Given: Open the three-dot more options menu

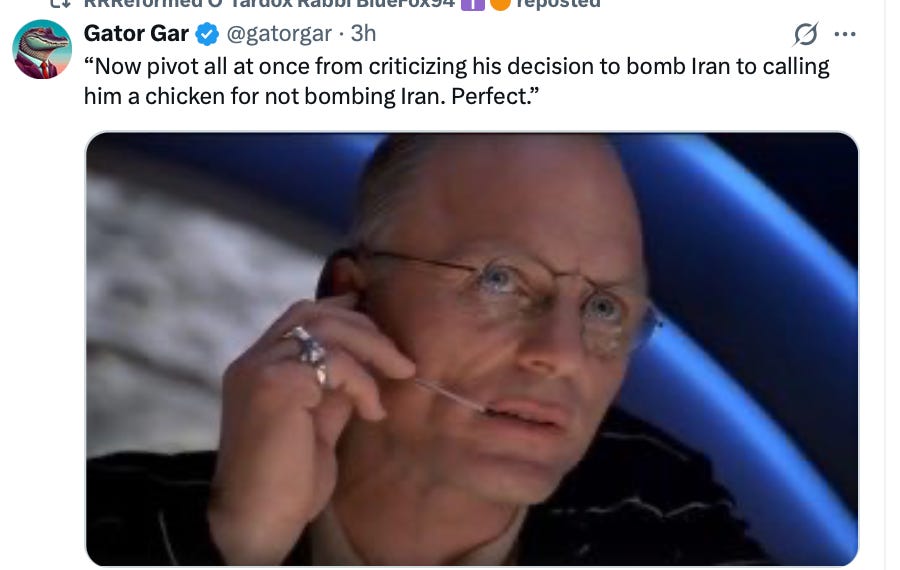Looking at the screenshot, I should tap(845, 34).
